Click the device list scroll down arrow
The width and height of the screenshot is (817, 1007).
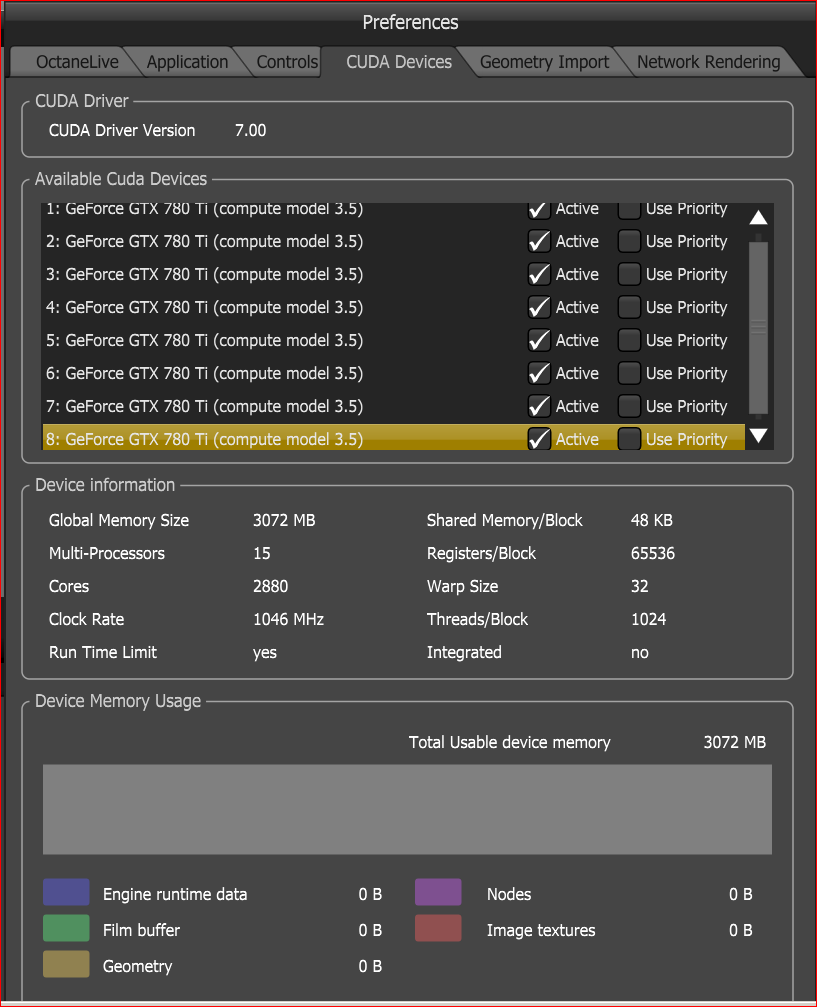[x=759, y=436]
